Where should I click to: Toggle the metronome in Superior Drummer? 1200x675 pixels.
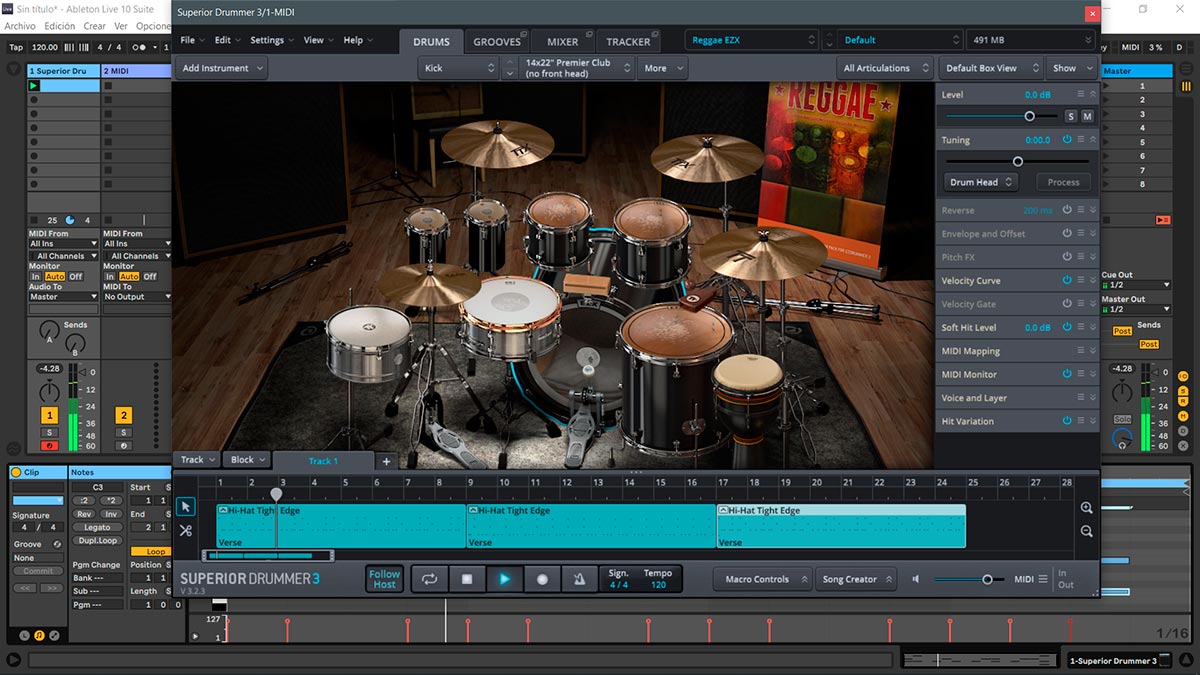579,579
